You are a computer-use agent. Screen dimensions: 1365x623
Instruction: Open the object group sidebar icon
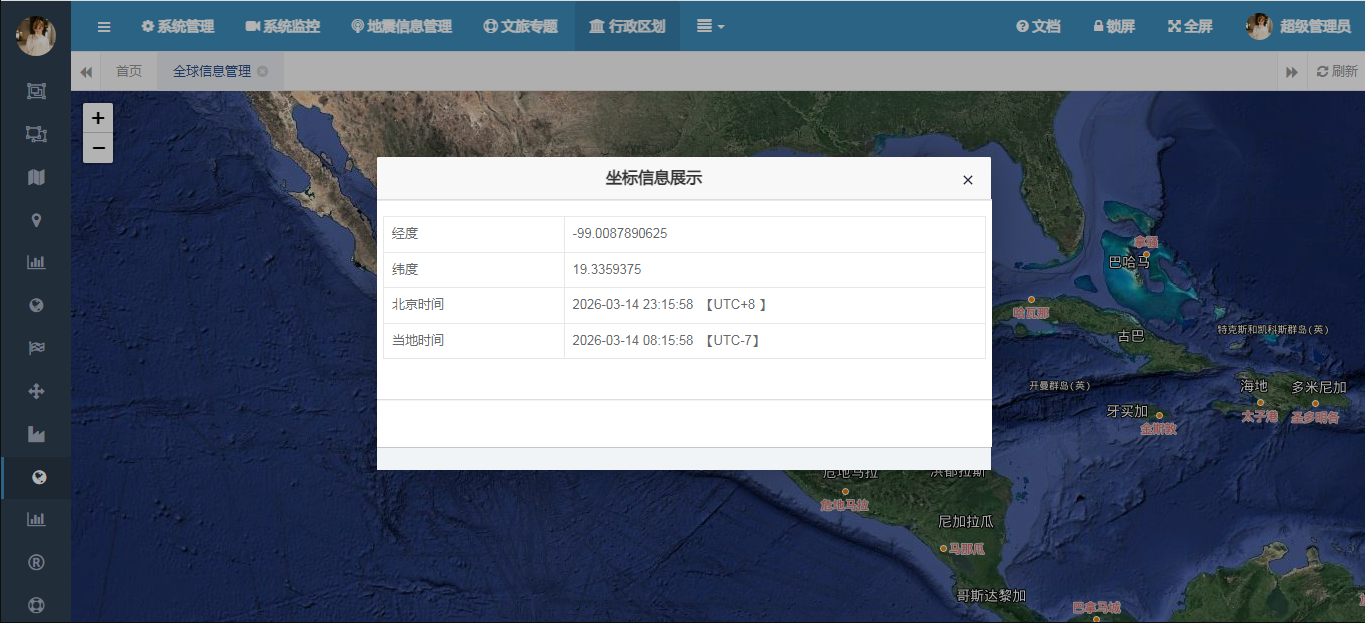point(36,91)
